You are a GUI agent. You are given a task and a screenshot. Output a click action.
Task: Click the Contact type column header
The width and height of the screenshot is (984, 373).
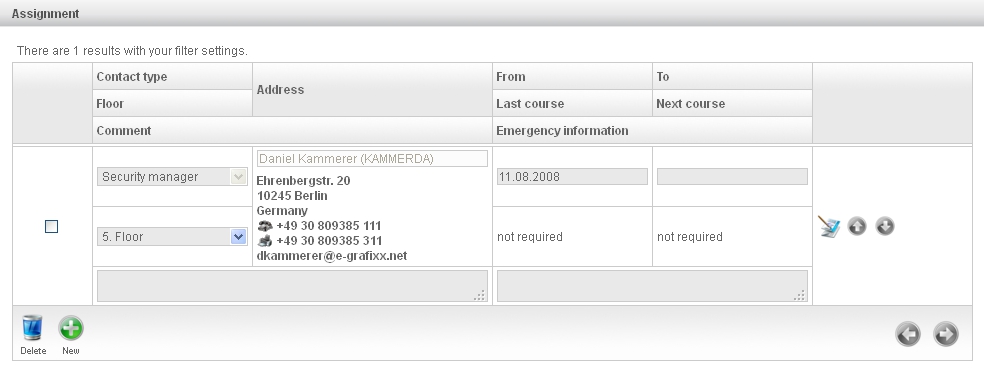click(132, 77)
